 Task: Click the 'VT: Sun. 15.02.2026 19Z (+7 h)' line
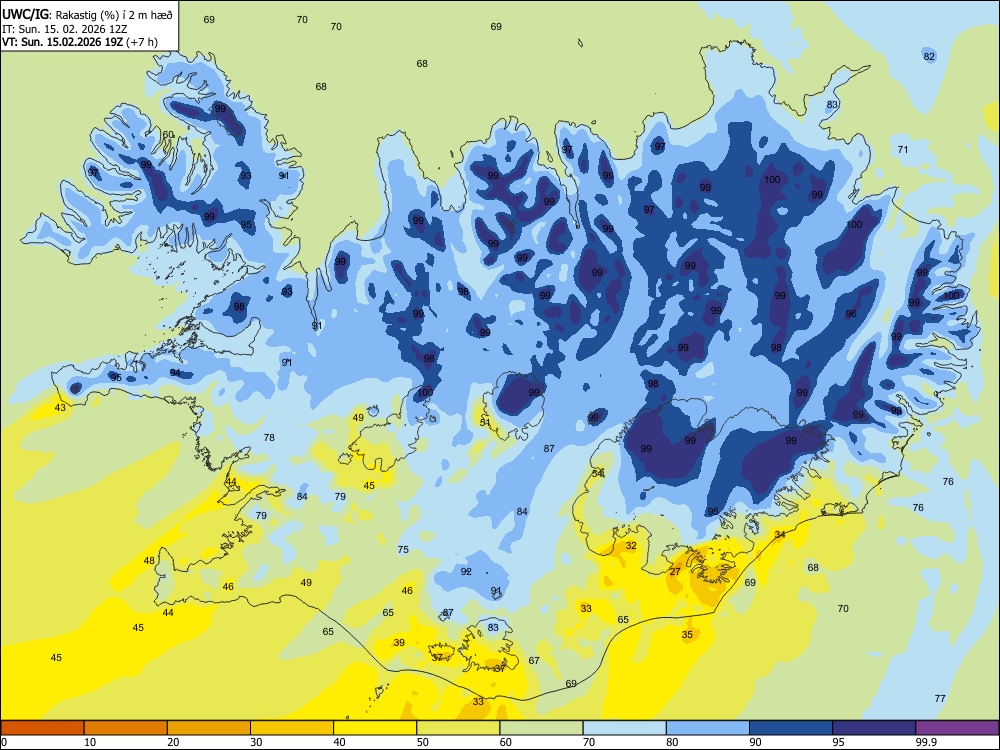point(80,42)
